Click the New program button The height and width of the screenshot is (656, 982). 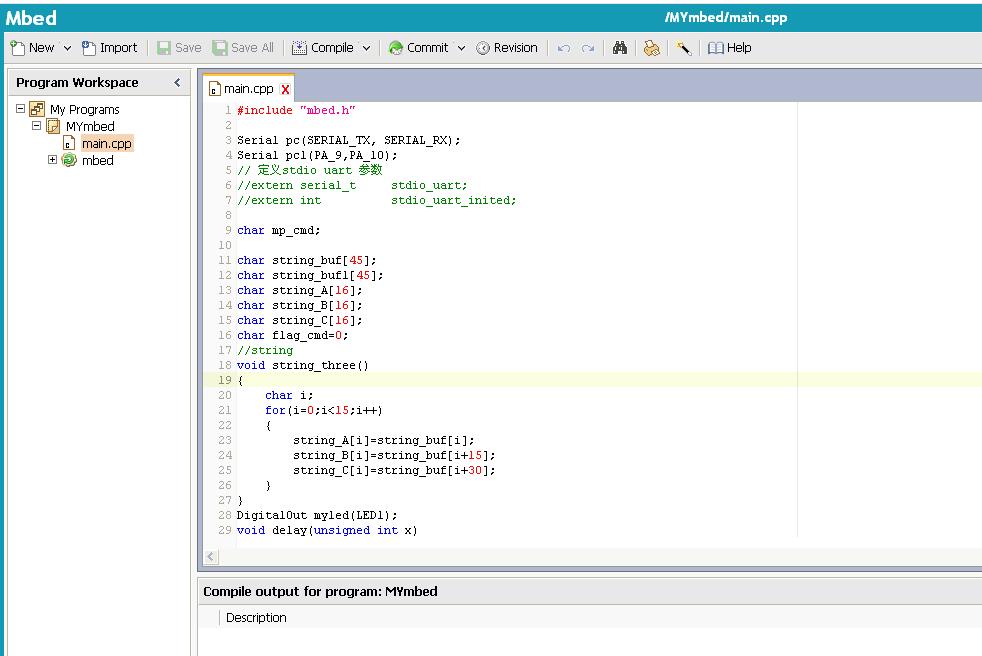point(32,48)
